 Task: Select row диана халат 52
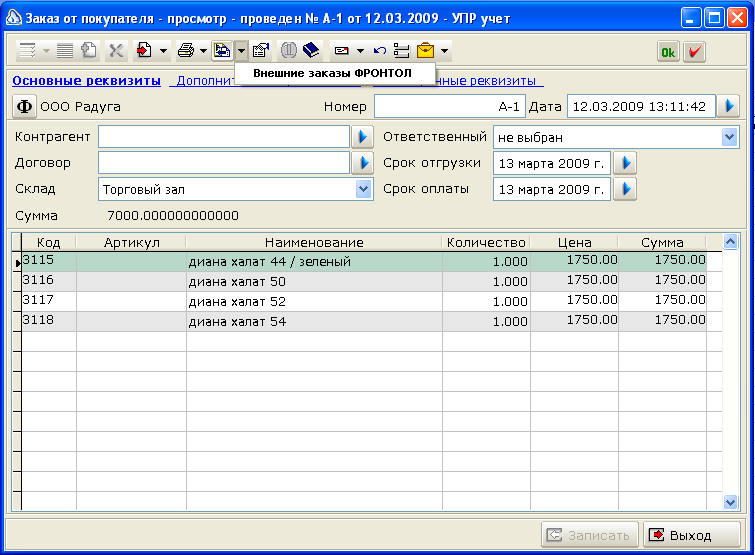point(367,301)
